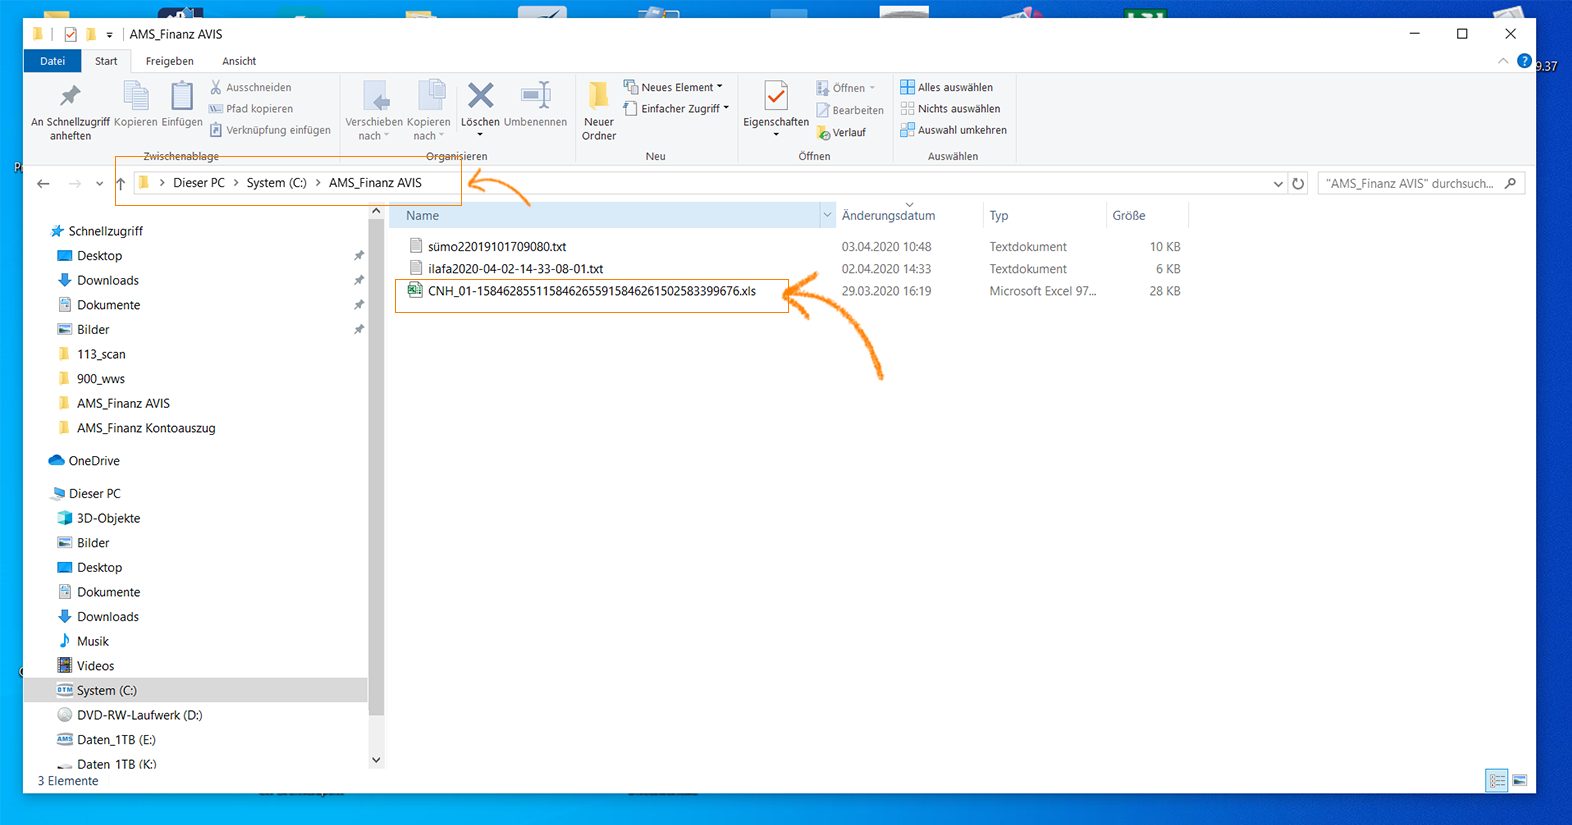The height and width of the screenshot is (825, 1572).
Task: Select the CNH_01 Excel file
Action: pos(591,292)
